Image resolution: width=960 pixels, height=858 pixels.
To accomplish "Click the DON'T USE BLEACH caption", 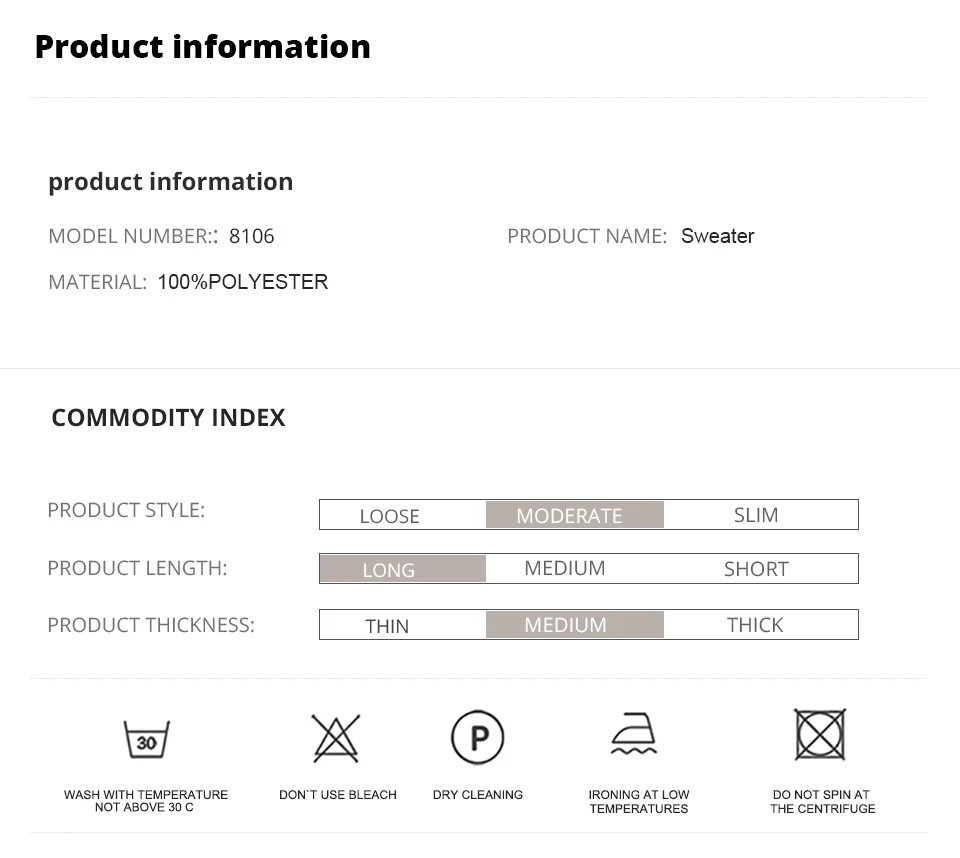I will click(338, 794).
